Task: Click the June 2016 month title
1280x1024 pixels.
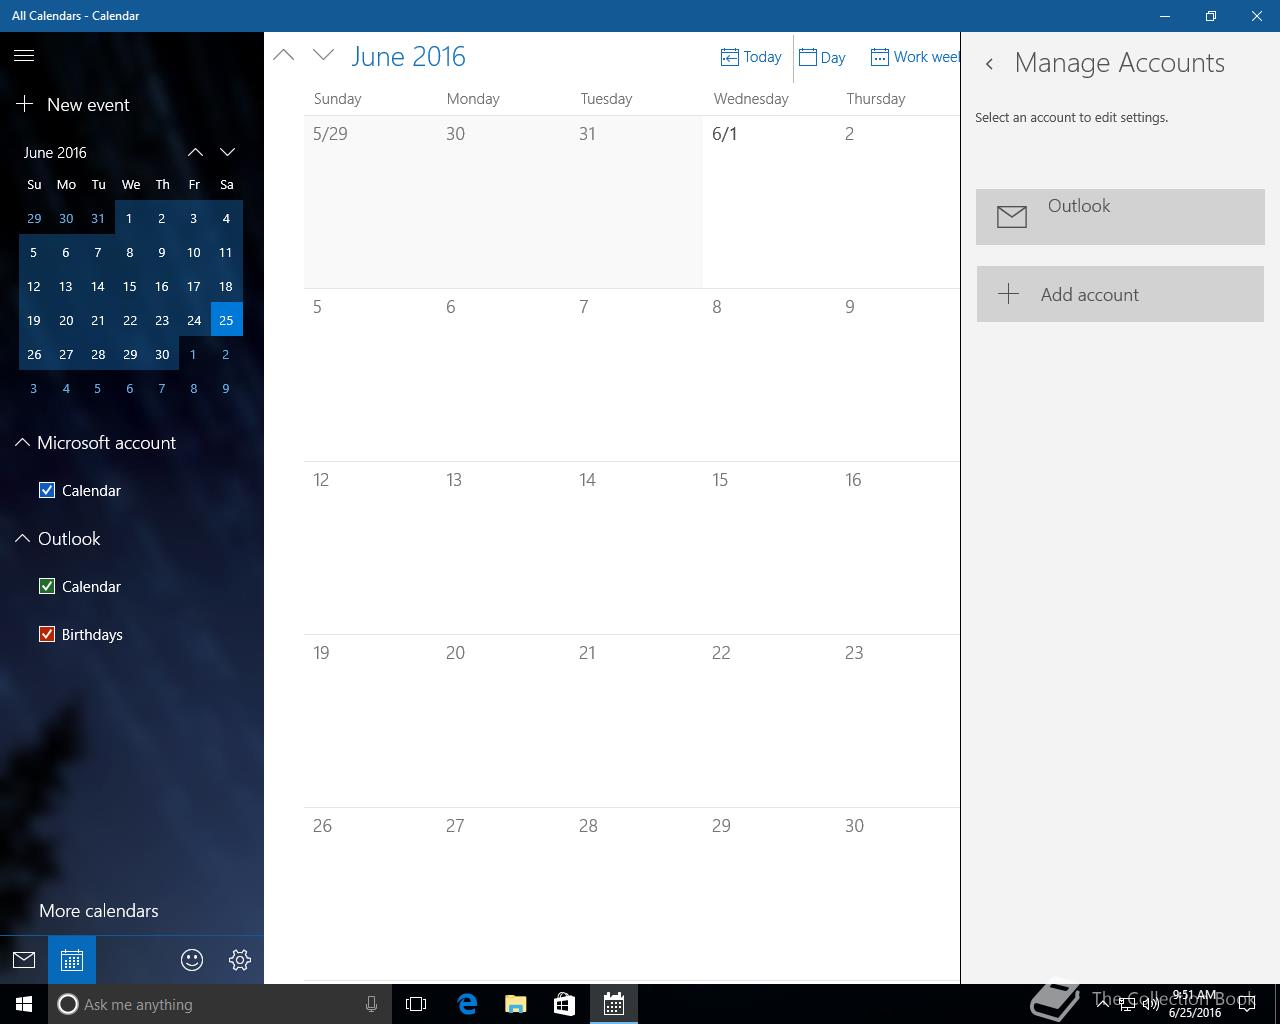Action: coord(408,56)
